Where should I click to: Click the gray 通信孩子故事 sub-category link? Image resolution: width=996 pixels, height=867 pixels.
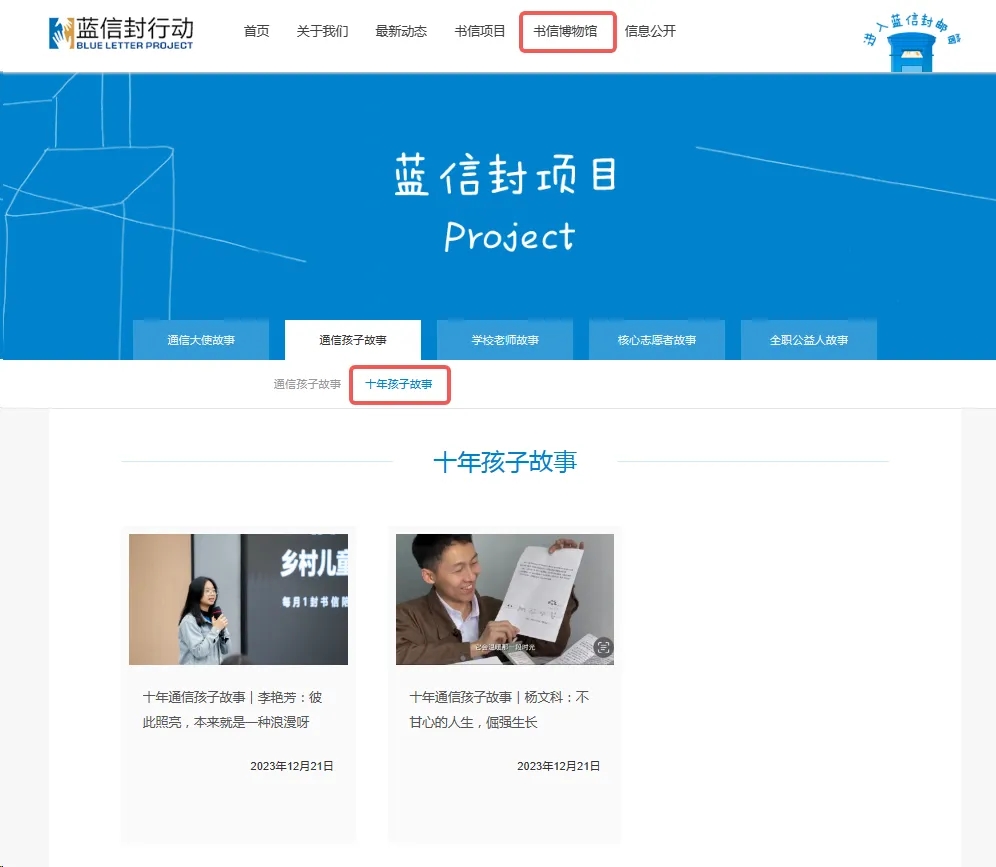click(x=307, y=384)
